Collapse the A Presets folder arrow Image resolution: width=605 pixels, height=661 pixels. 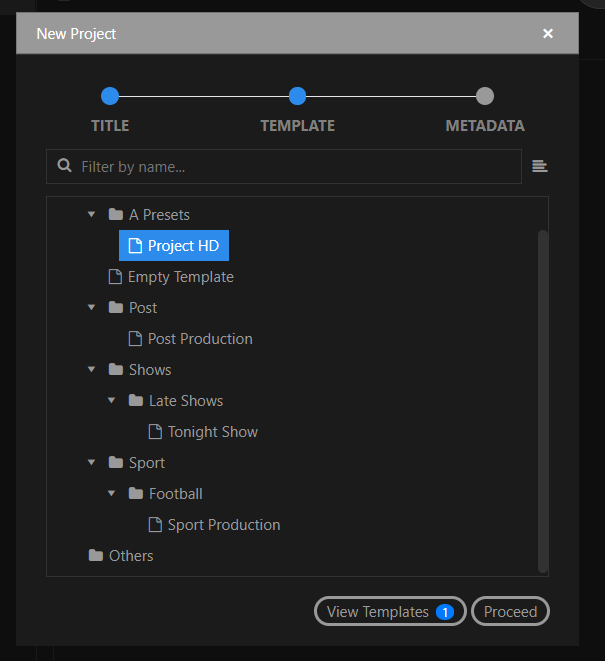pyautogui.click(x=91, y=215)
